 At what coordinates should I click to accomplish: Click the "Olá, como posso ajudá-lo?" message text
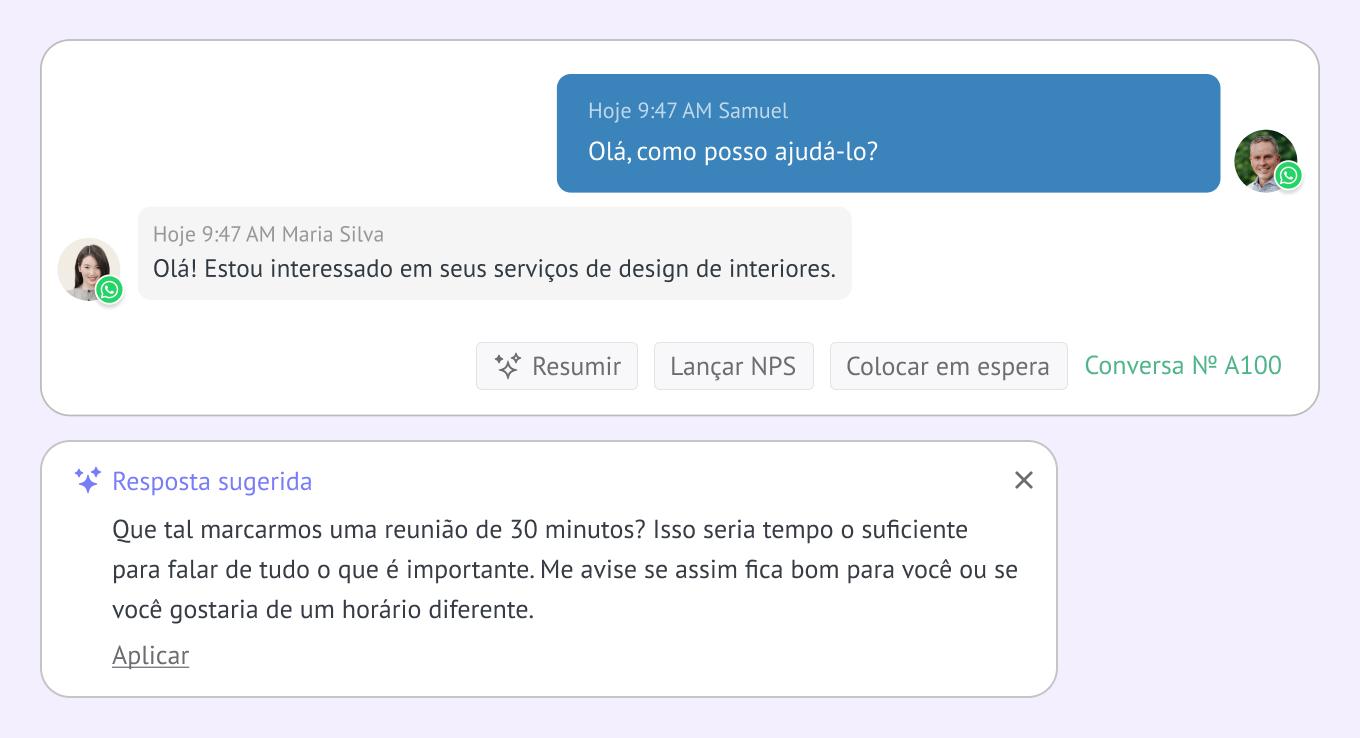(x=732, y=153)
